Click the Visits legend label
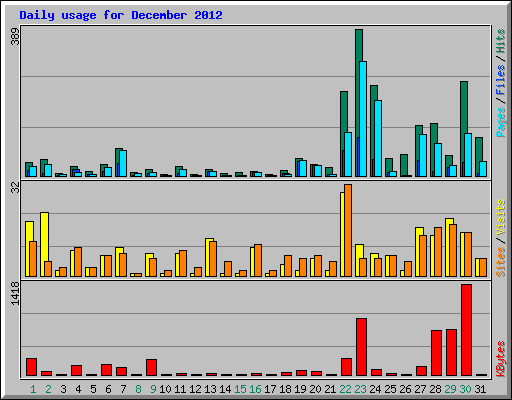 click(500, 217)
